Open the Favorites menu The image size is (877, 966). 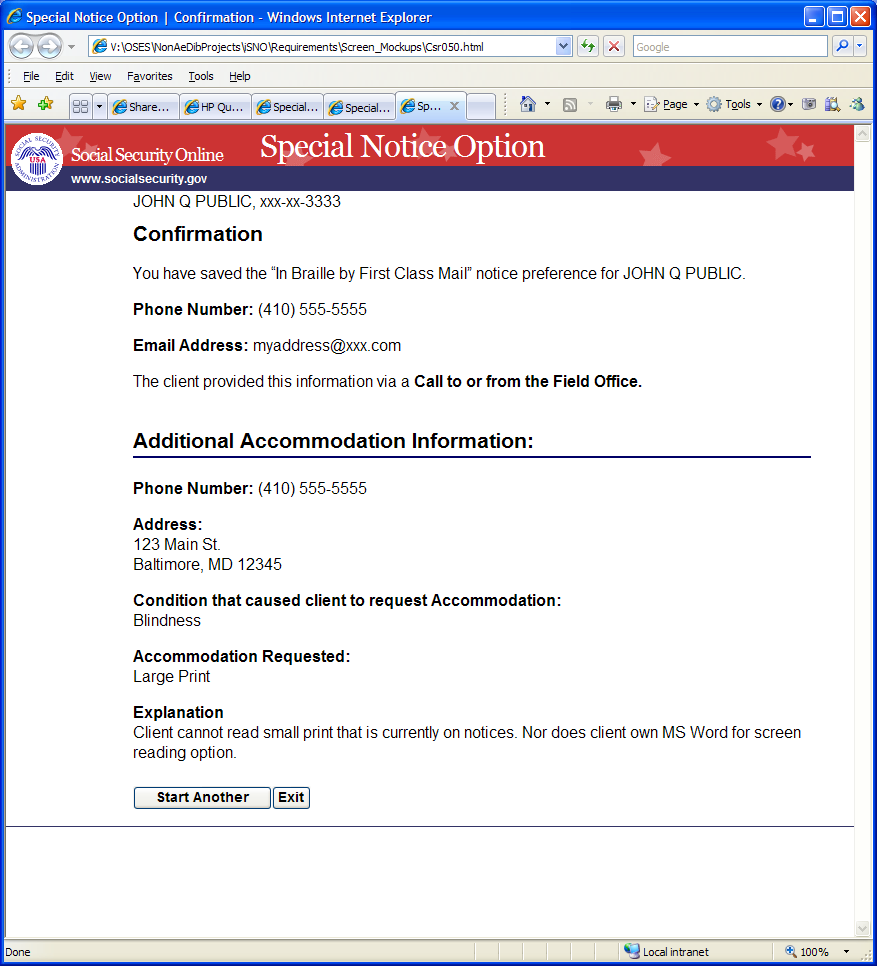(150, 76)
